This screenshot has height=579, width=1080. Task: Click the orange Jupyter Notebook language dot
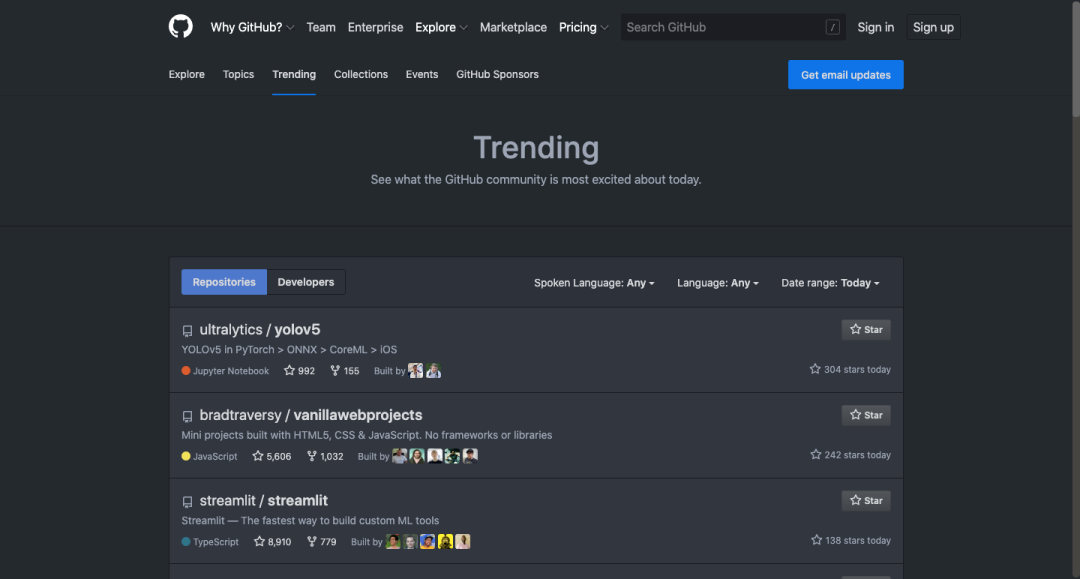[186, 370]
